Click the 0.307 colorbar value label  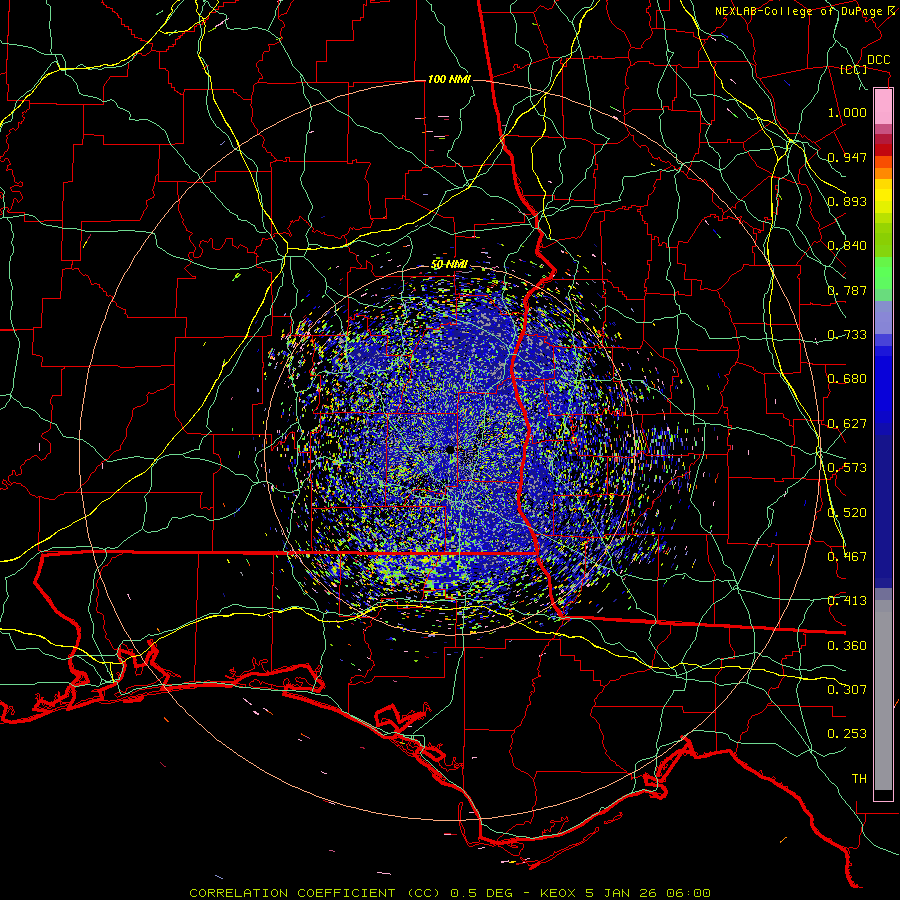(847, 690)
